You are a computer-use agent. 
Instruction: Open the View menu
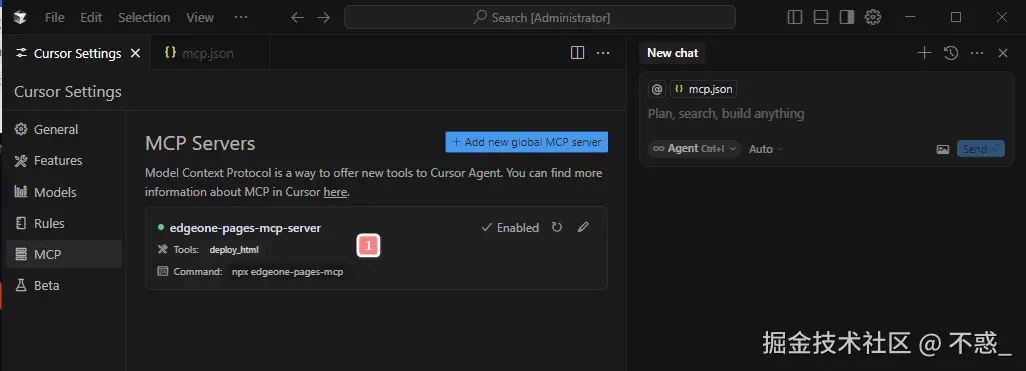[x=200, y=18]
